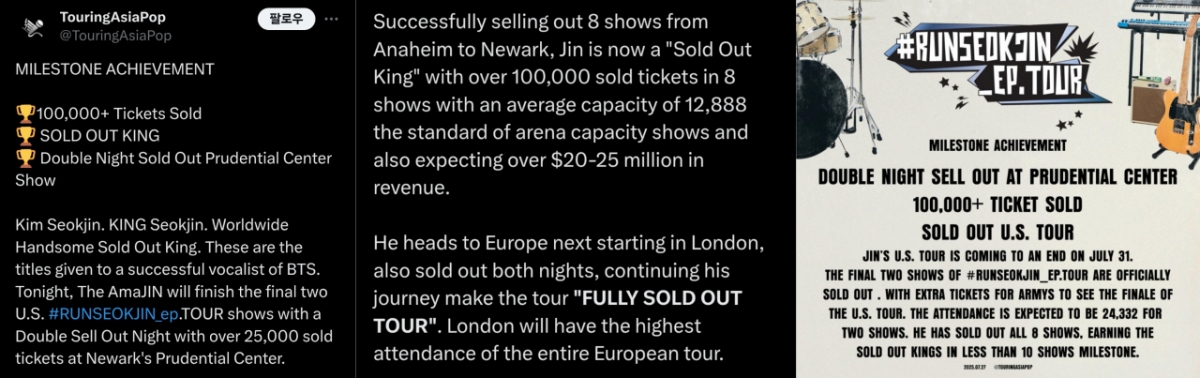Click the trophy emoji beside 100,000+ Tickets Sold

pyautogui.click(x=25, y=113)
